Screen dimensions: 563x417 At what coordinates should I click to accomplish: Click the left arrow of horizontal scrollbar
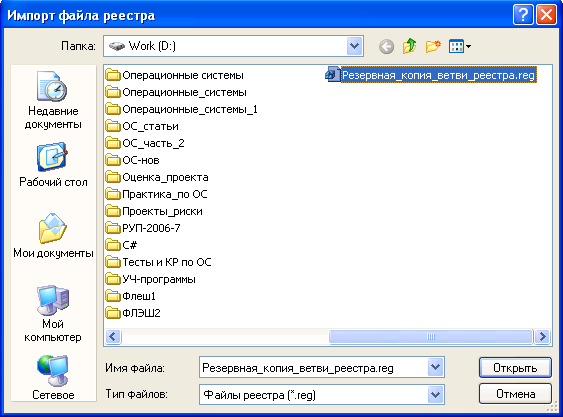click(113, 337)
